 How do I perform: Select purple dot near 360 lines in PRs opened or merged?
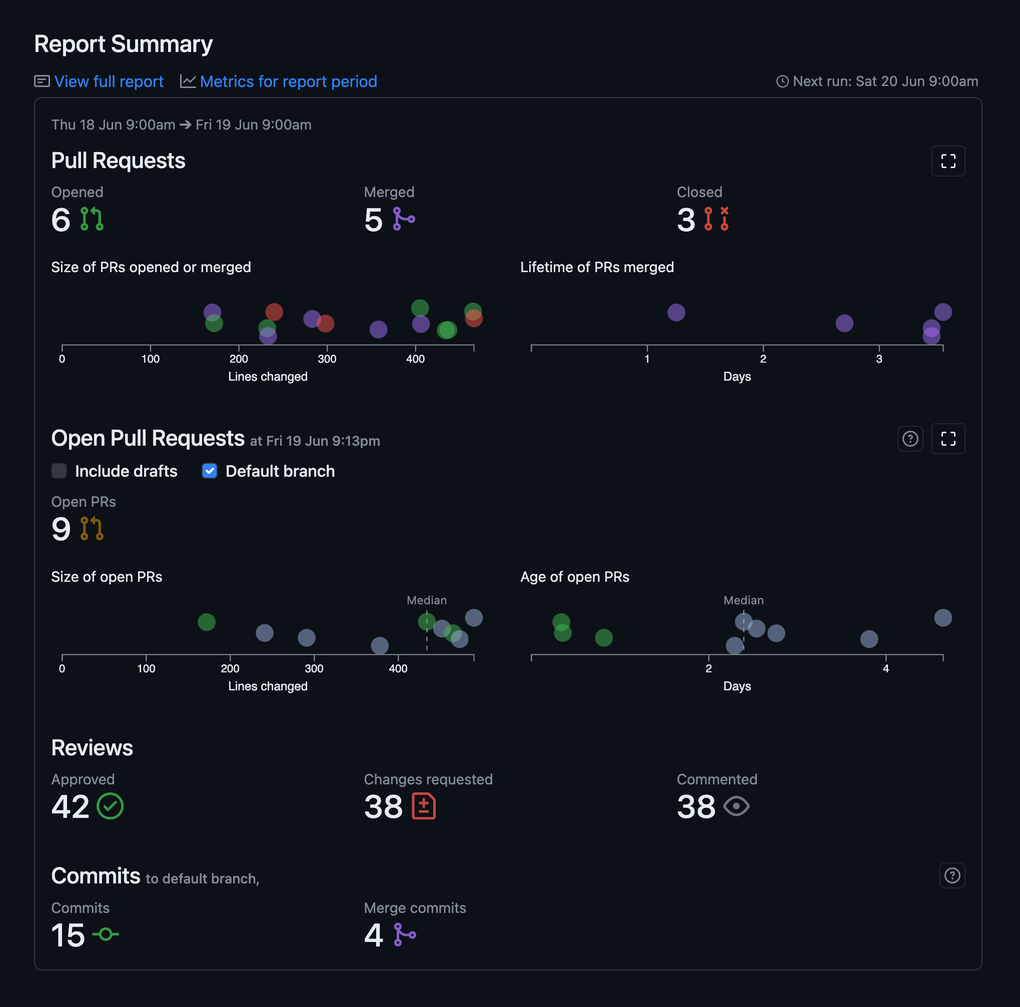click(x=379, y=330)
